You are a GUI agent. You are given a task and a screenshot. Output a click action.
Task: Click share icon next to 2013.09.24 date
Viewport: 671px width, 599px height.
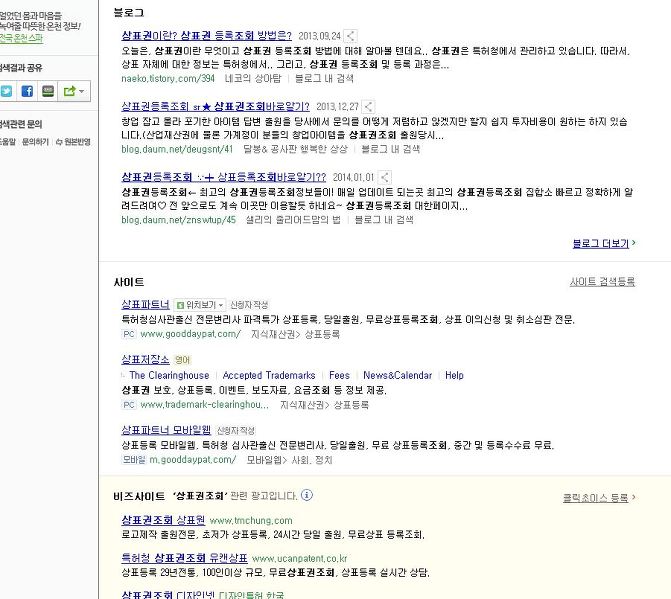point(350,36)
